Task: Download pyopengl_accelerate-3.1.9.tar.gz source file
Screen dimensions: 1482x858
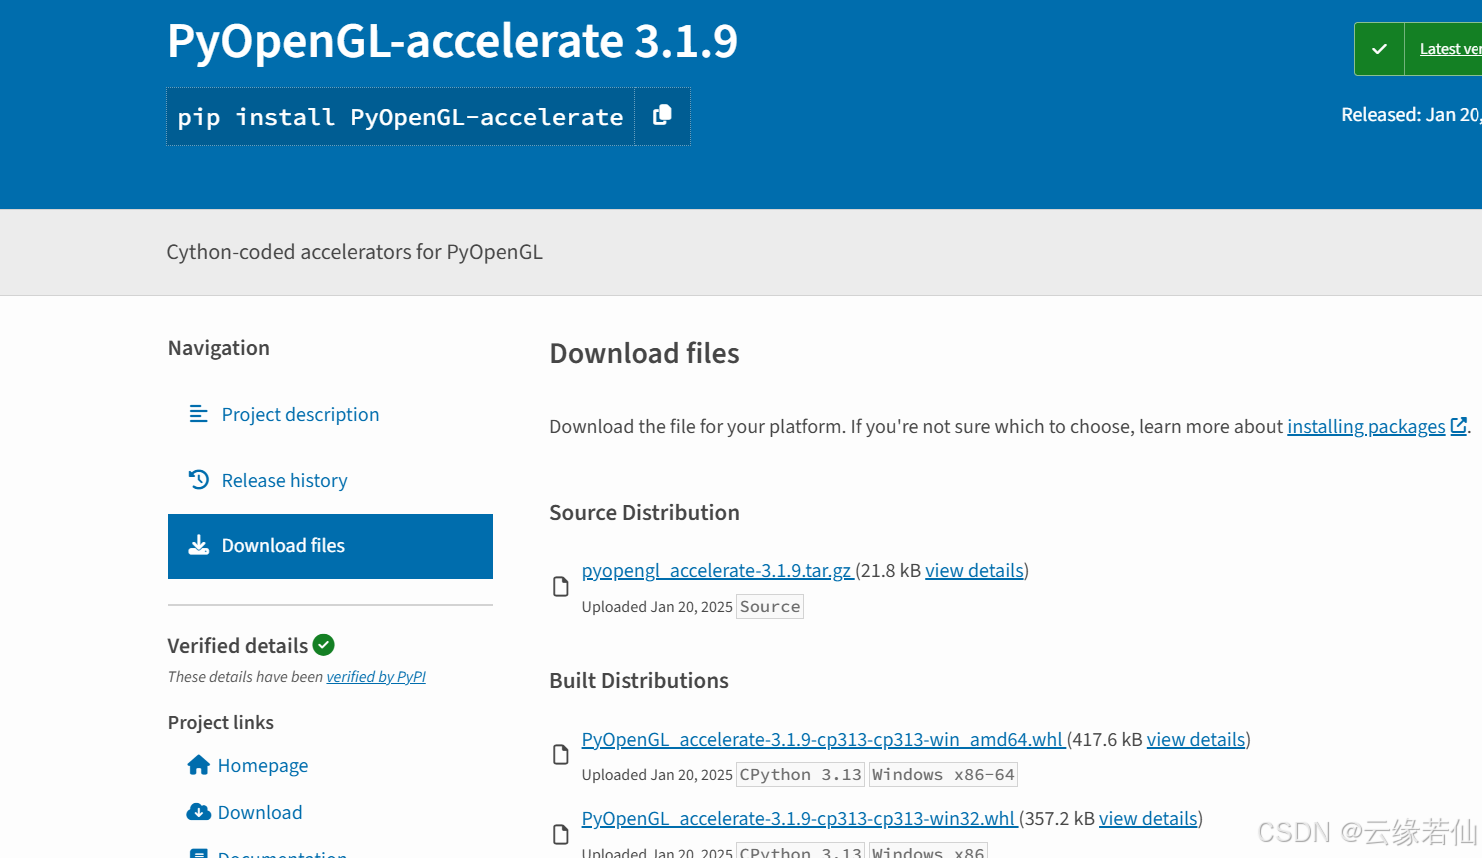Action: pyautogui.click(x=716, y=570)
